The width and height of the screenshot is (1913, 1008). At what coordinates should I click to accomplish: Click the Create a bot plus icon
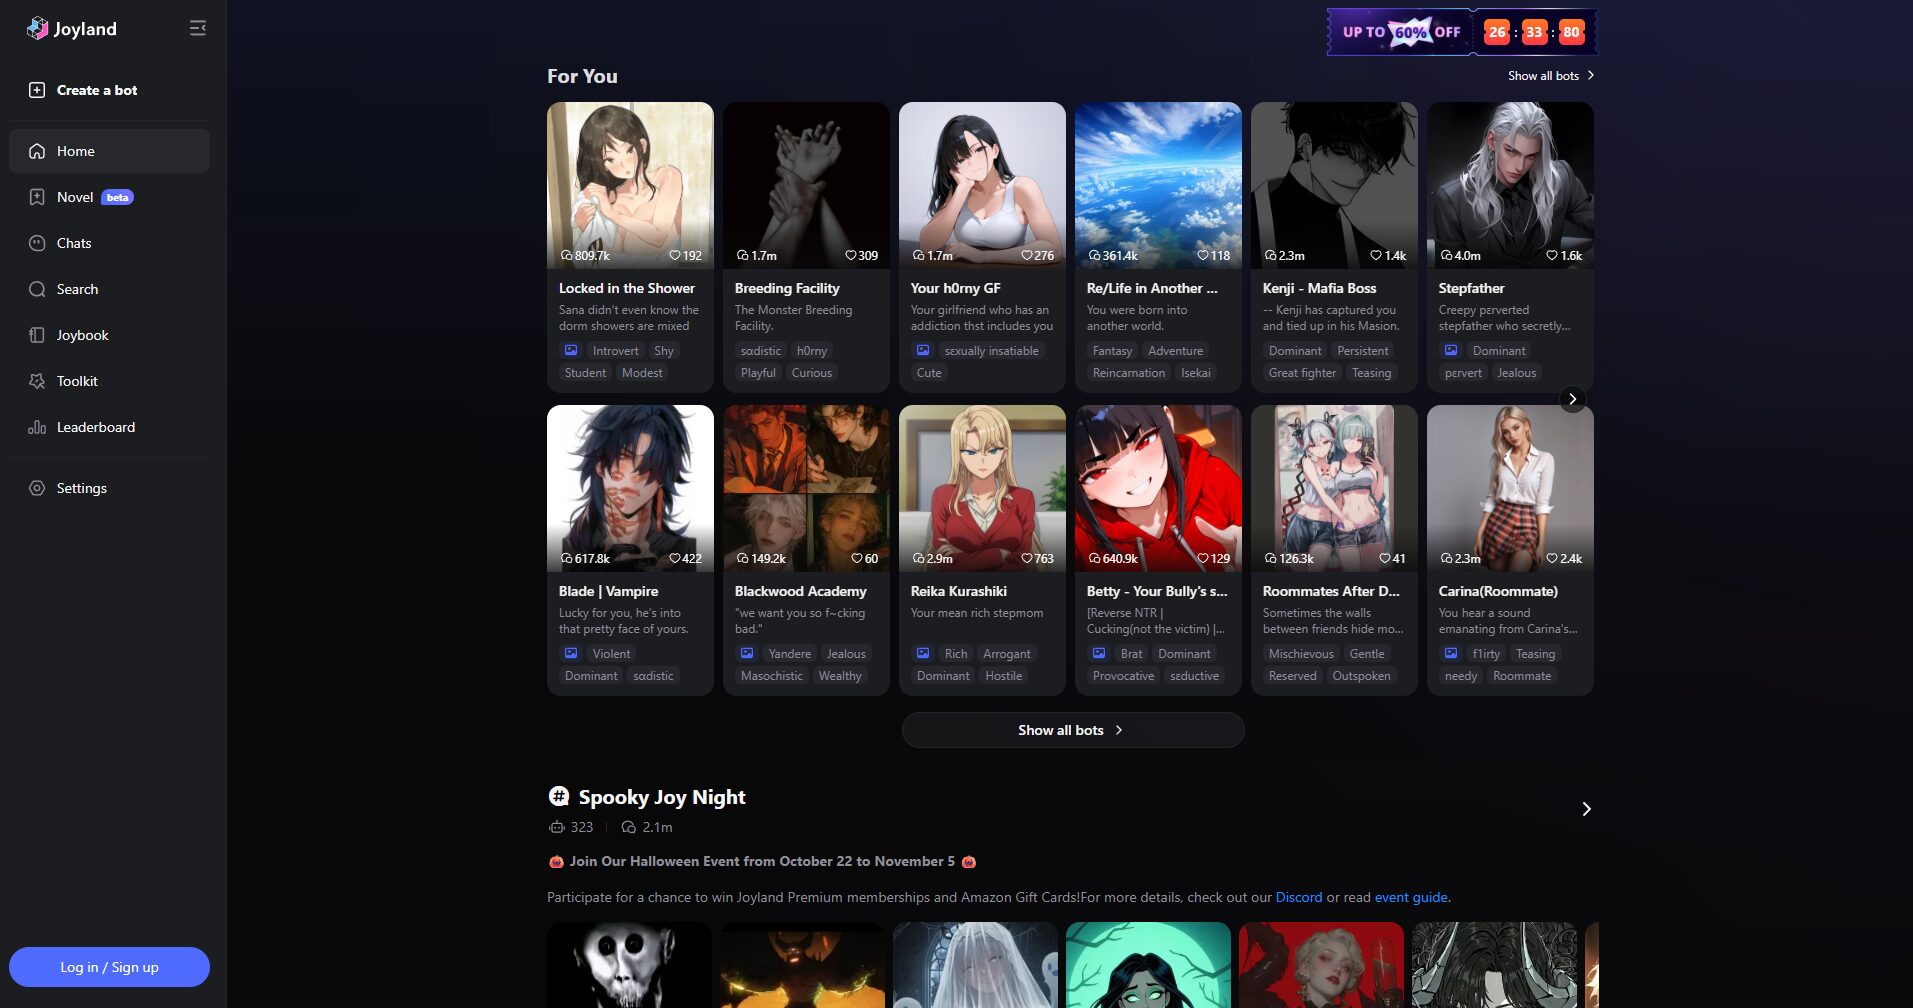coord(37,90)
